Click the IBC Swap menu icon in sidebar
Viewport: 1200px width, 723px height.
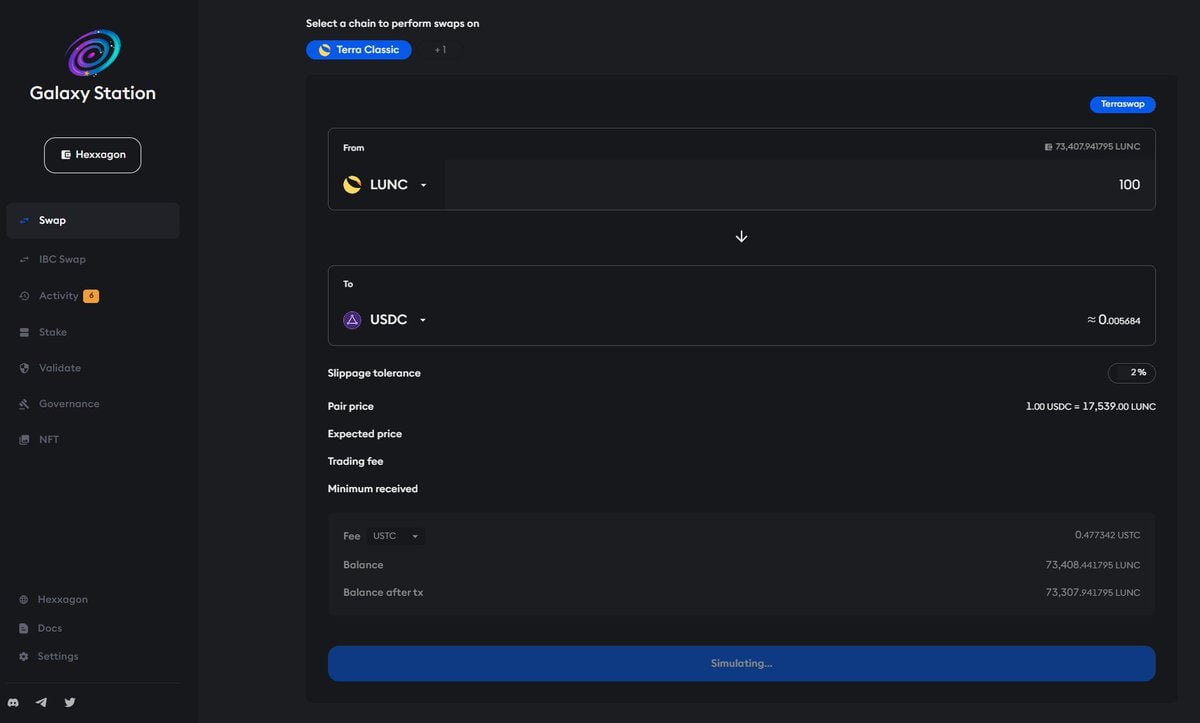point(24,260)
